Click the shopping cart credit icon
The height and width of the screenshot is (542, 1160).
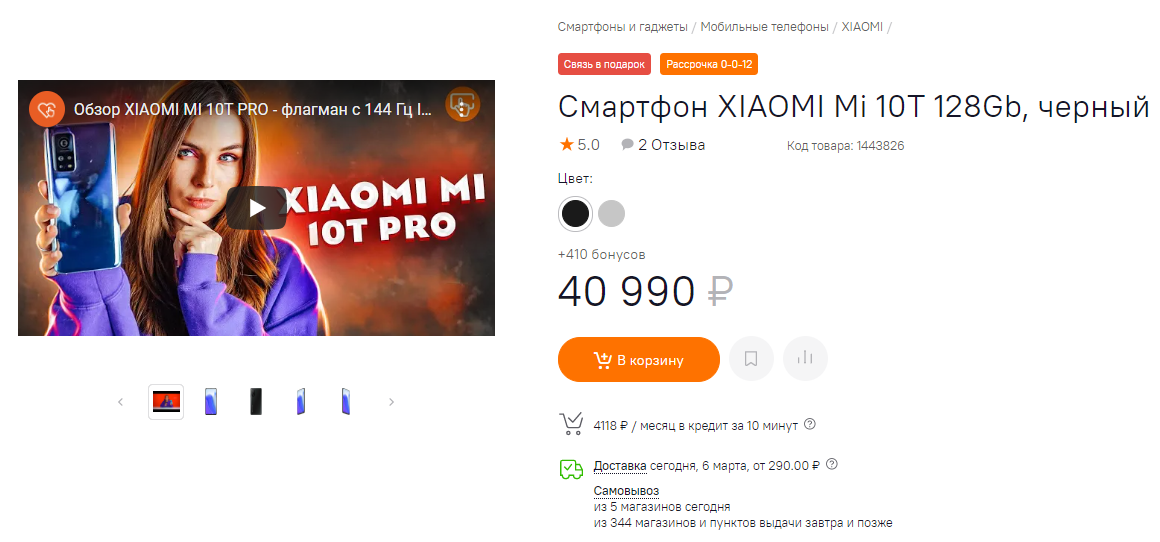click(x=571, y=424)
